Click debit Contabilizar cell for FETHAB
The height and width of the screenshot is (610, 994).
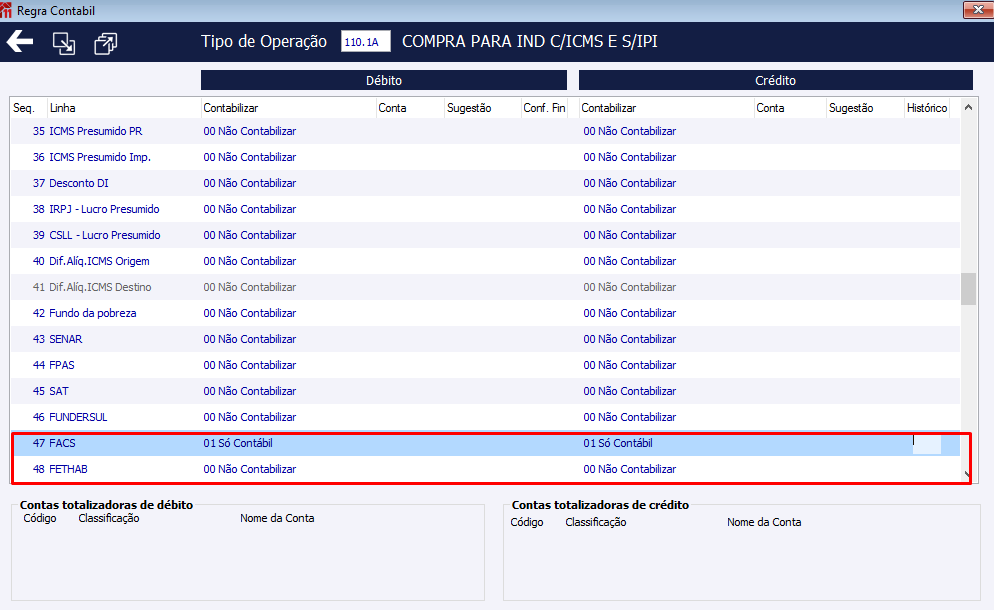coord(249,469)
